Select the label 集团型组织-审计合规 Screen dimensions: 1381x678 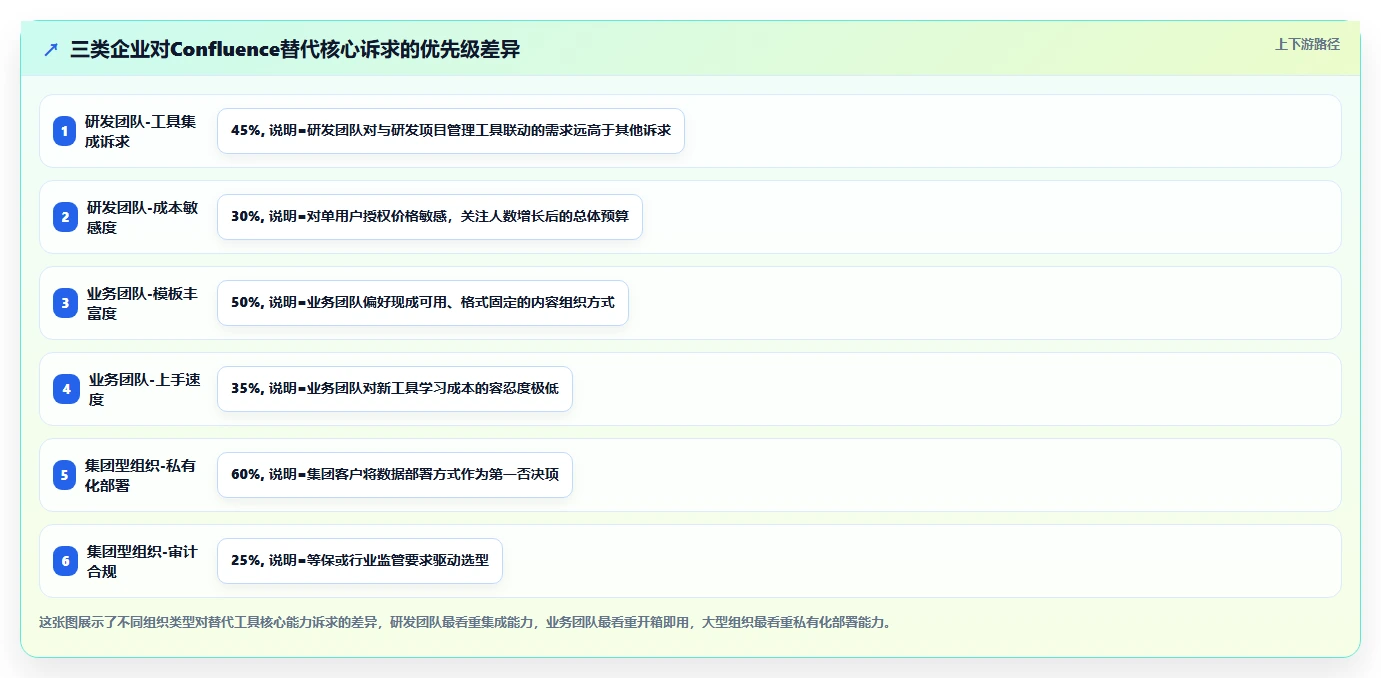(x=141, y=561)
